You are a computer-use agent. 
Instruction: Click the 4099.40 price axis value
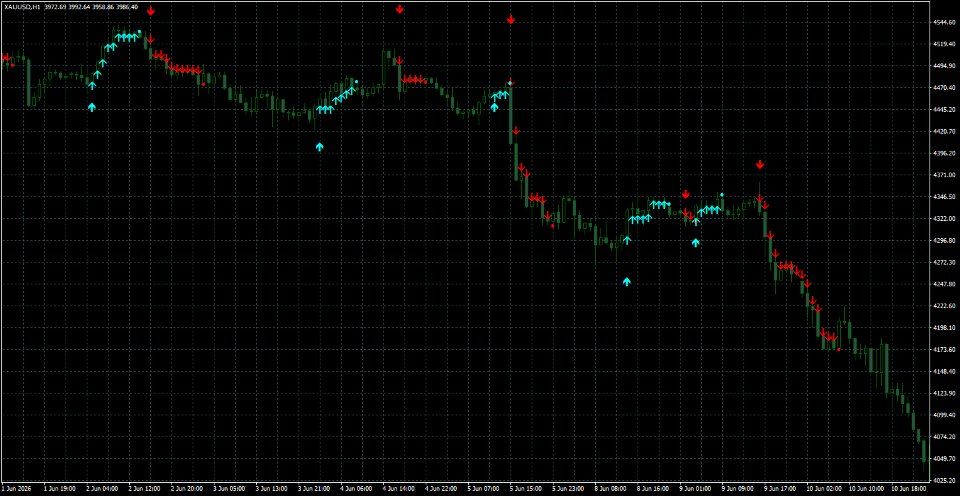pos(945,415)
